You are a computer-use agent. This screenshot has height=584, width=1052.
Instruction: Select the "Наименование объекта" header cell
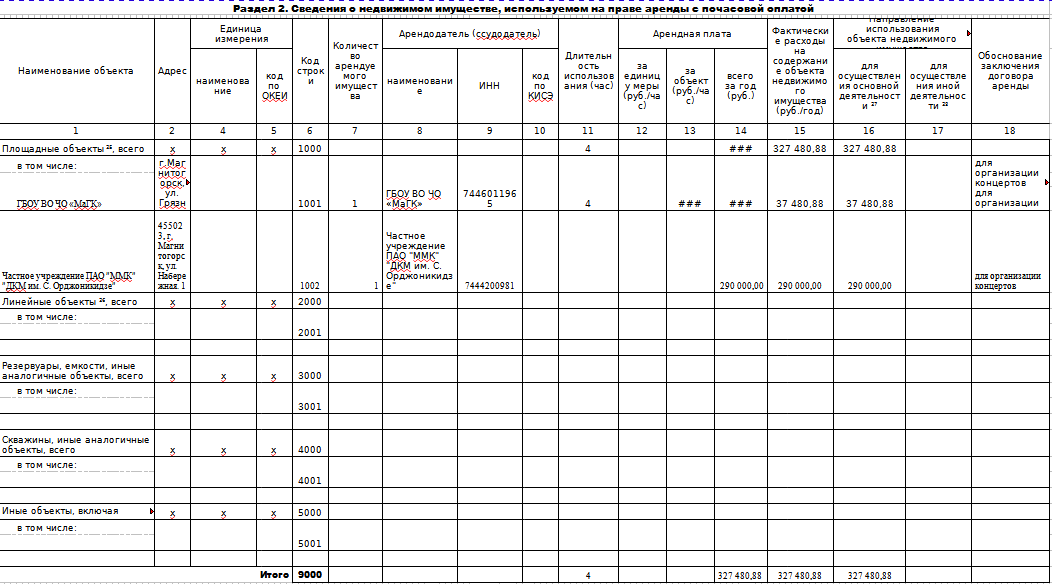[x=76, y=71]
